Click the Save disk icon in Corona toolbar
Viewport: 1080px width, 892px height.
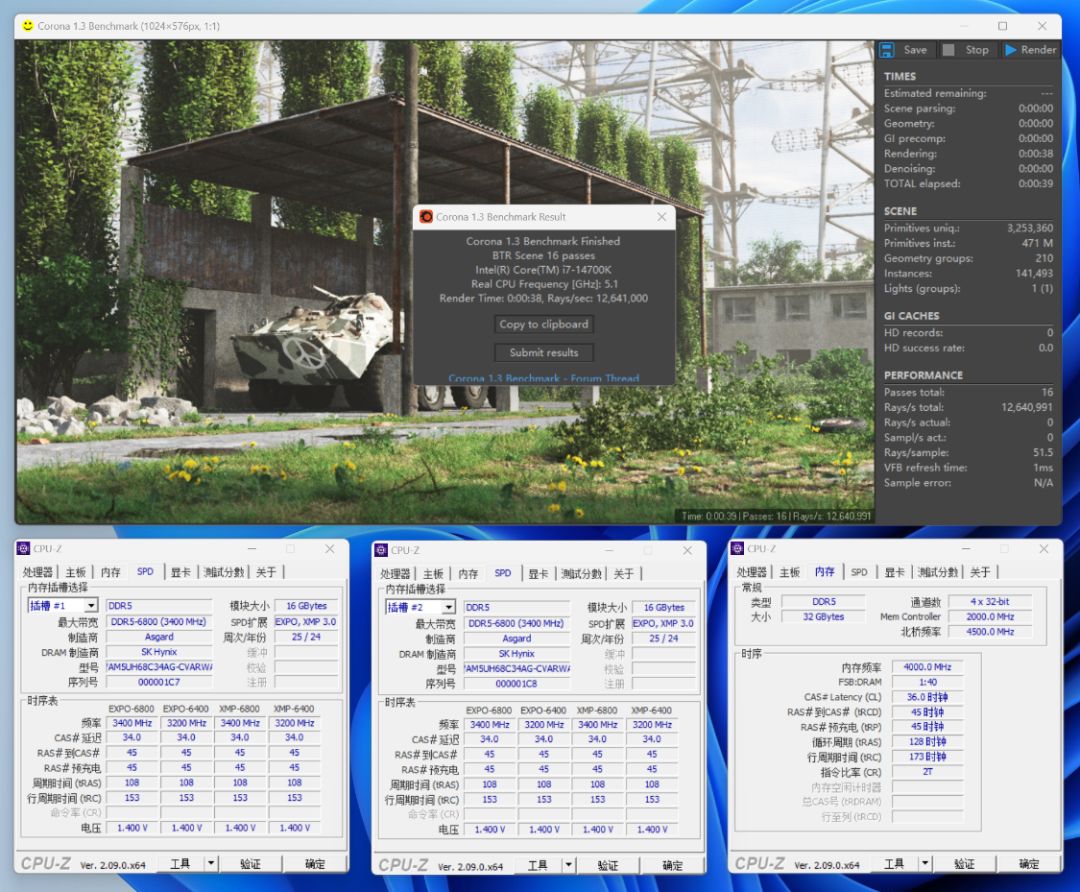coord(887,50)
